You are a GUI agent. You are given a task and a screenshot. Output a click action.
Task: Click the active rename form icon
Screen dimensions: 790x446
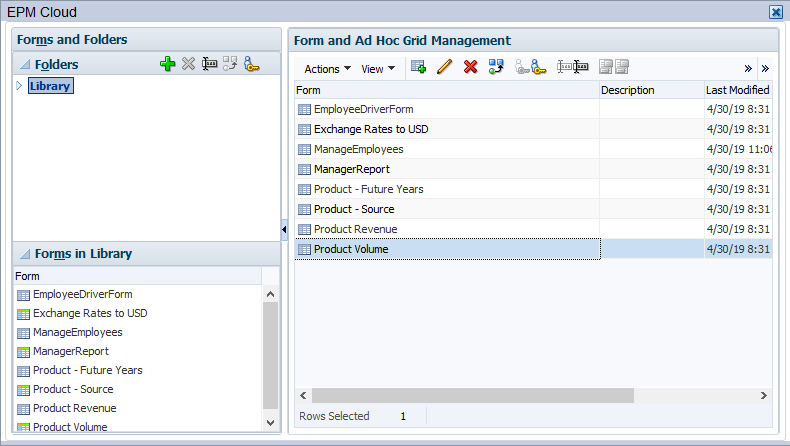point(580,67)
